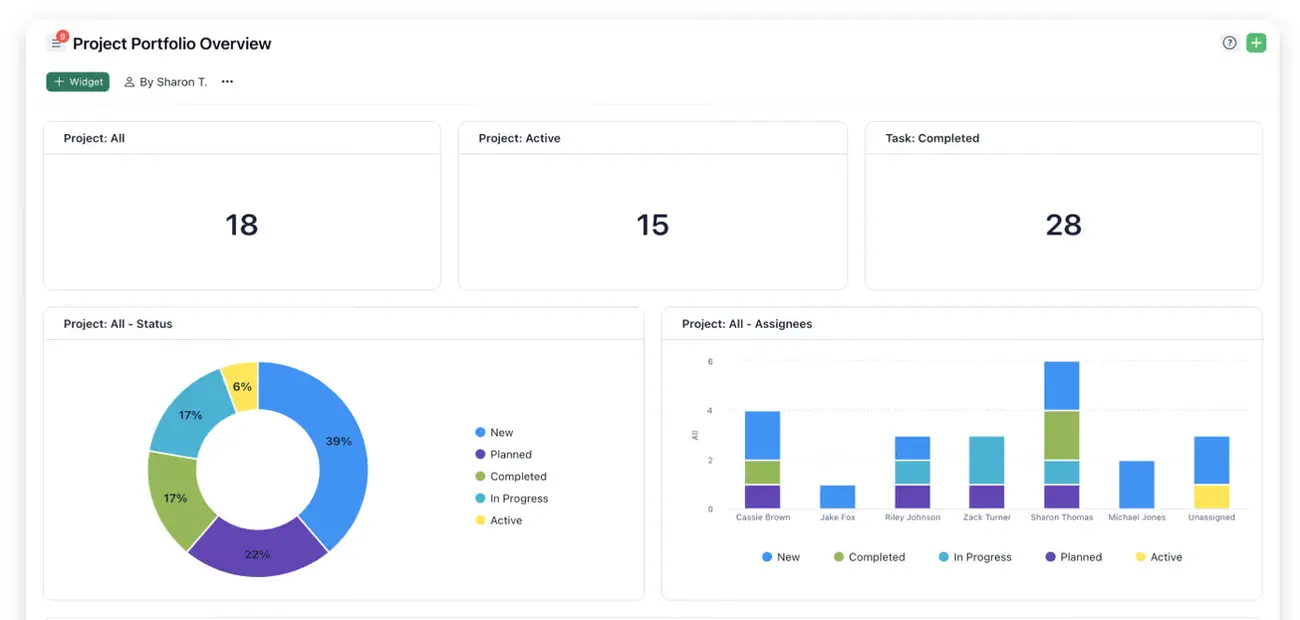
Task: Toggle Planned status in donut chart legend
Action: click(510, 455)
